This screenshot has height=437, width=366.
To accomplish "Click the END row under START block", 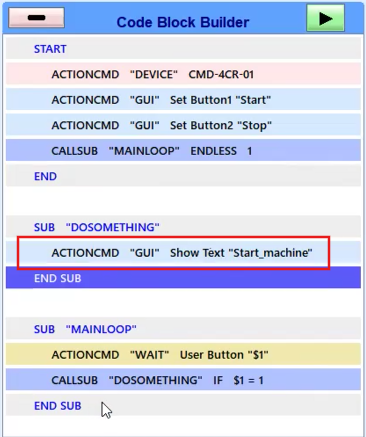I will point(183,176).
